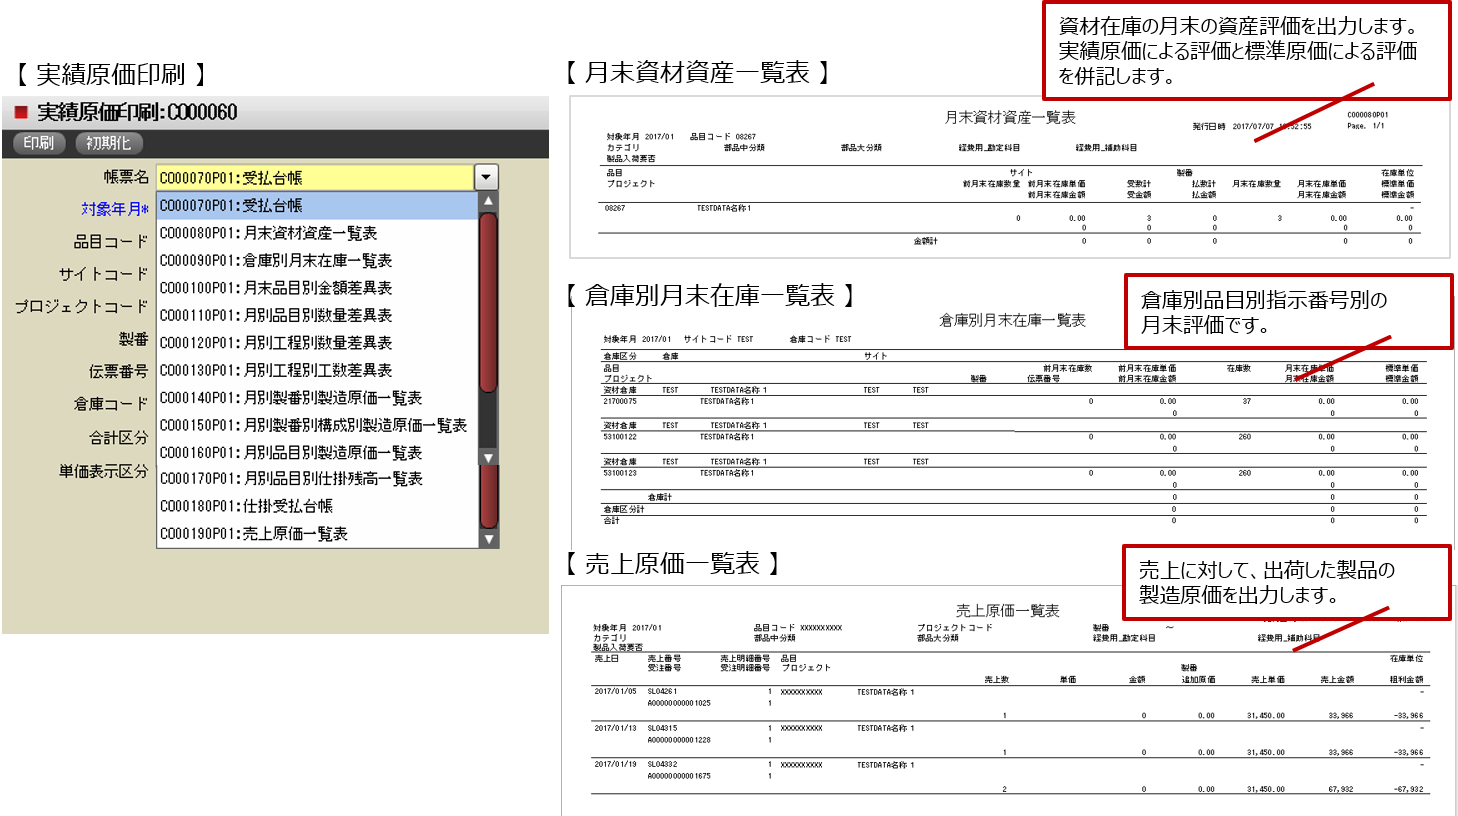Click the 品目コード label
Viewport: 1458px width, 816px height.
(110, 242)
